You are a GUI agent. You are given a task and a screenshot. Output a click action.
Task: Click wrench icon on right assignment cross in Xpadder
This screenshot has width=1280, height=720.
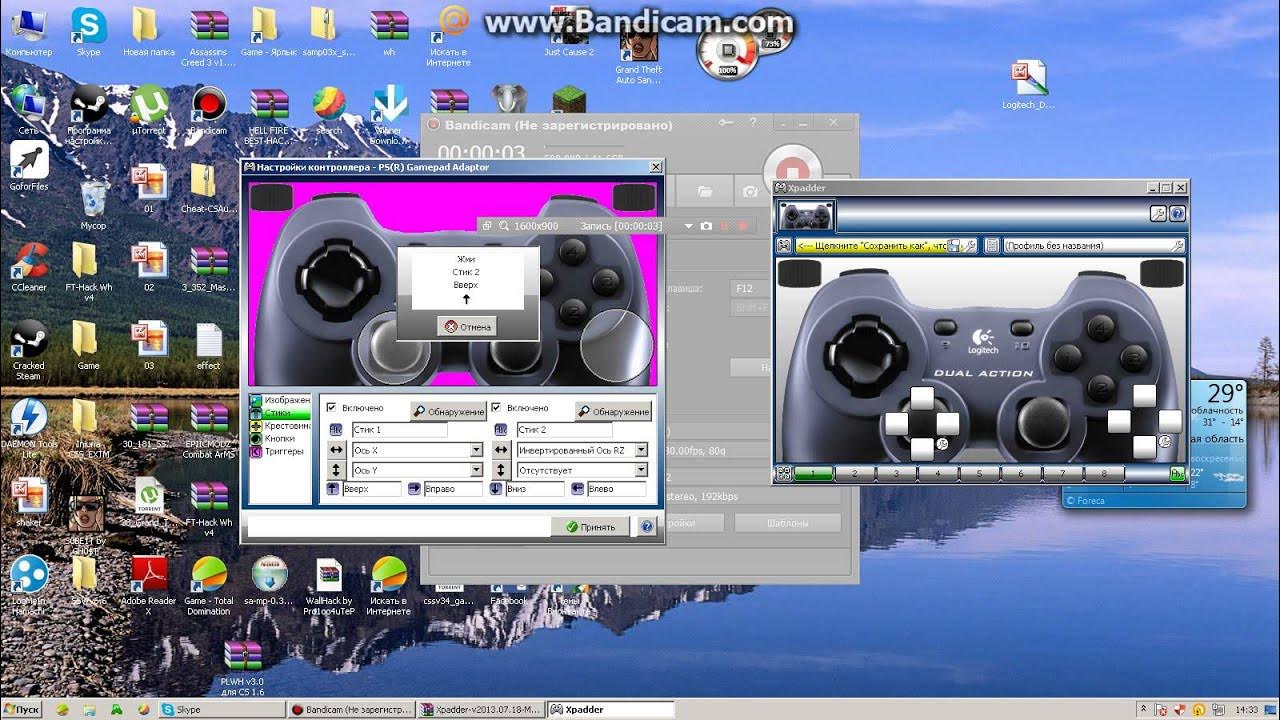pos(1165,441)
